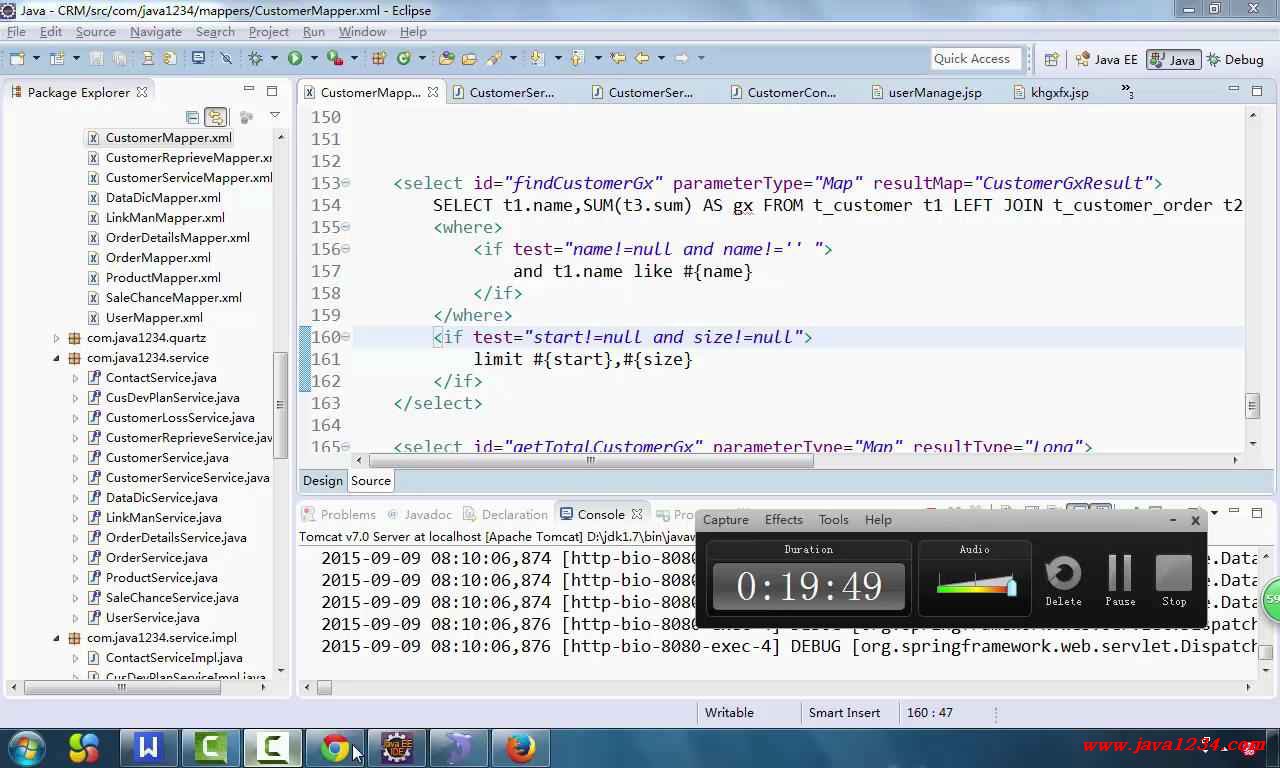Expand the ContactService.java node
The image size is (1280, 768).
[x=75, y=378]
